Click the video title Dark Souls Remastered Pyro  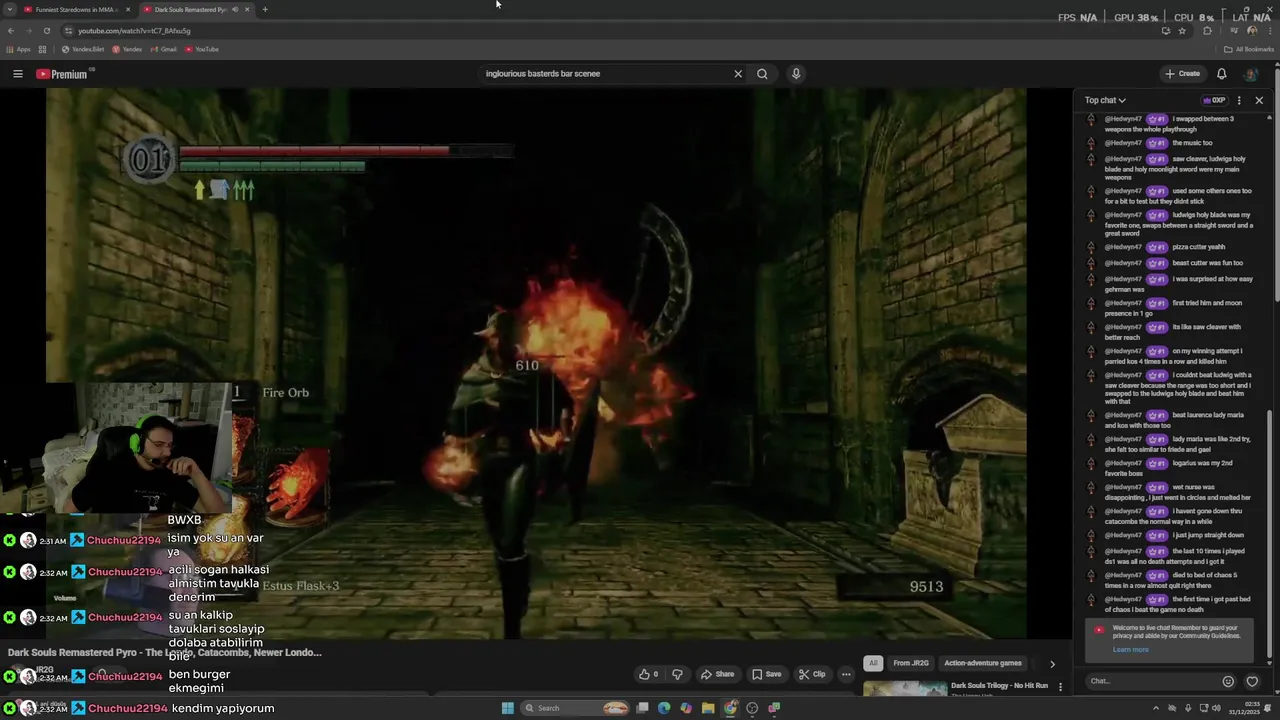pos(165,653)
